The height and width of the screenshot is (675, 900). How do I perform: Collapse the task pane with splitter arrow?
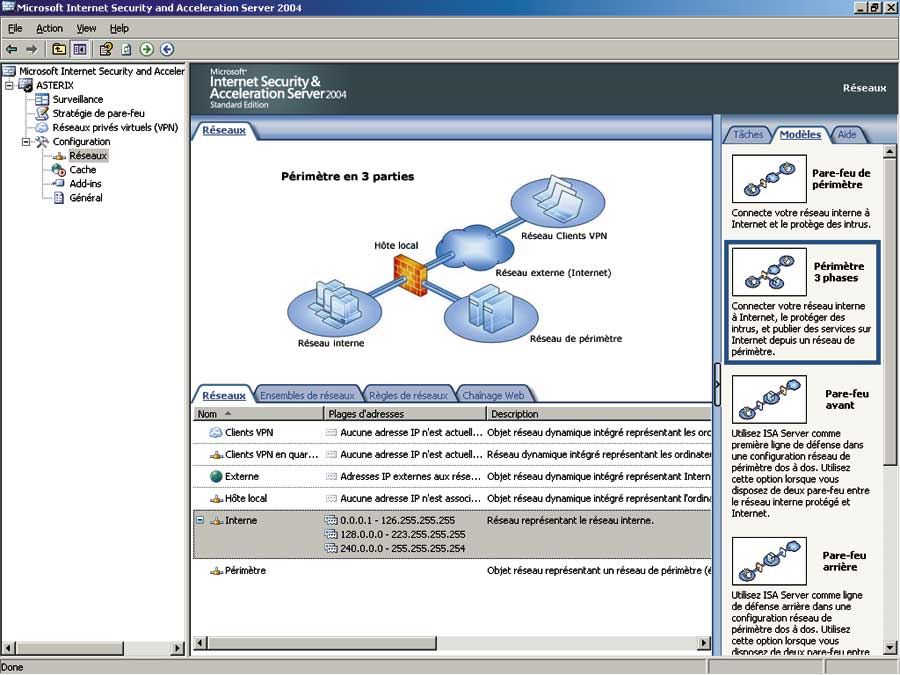[717, 384]
